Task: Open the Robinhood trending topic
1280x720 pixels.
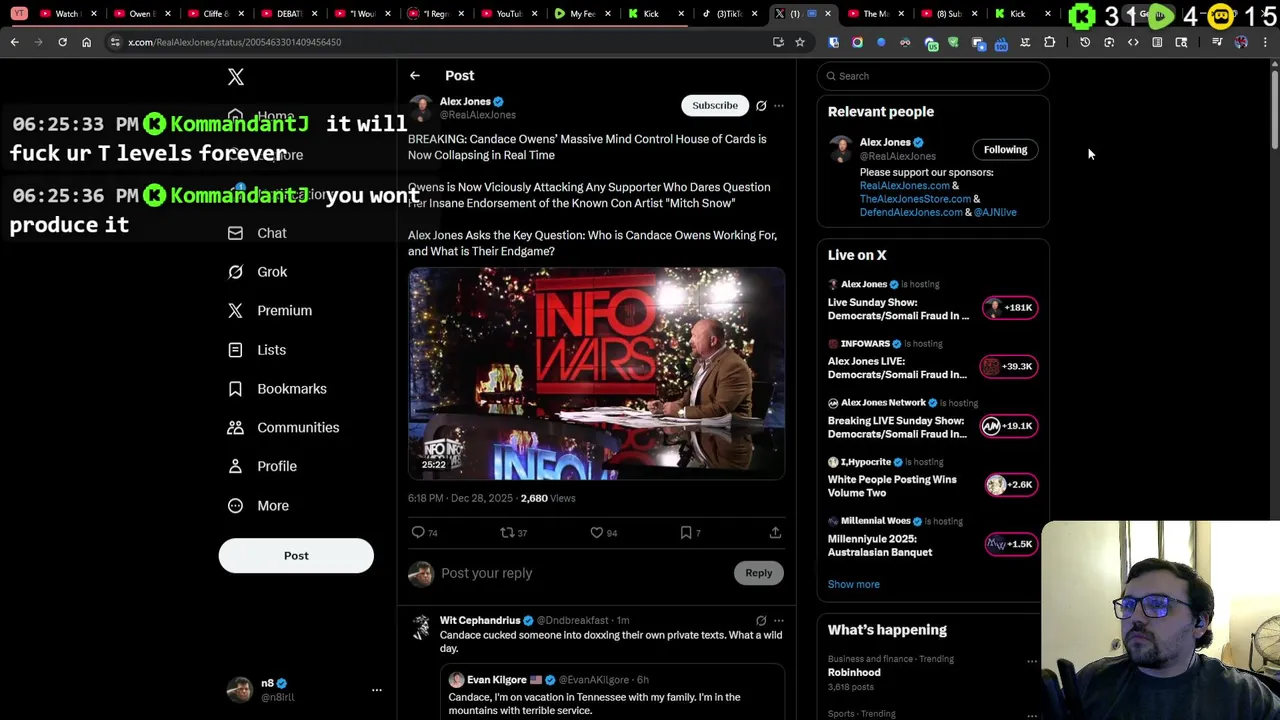Action: click(x=854, y=673)
